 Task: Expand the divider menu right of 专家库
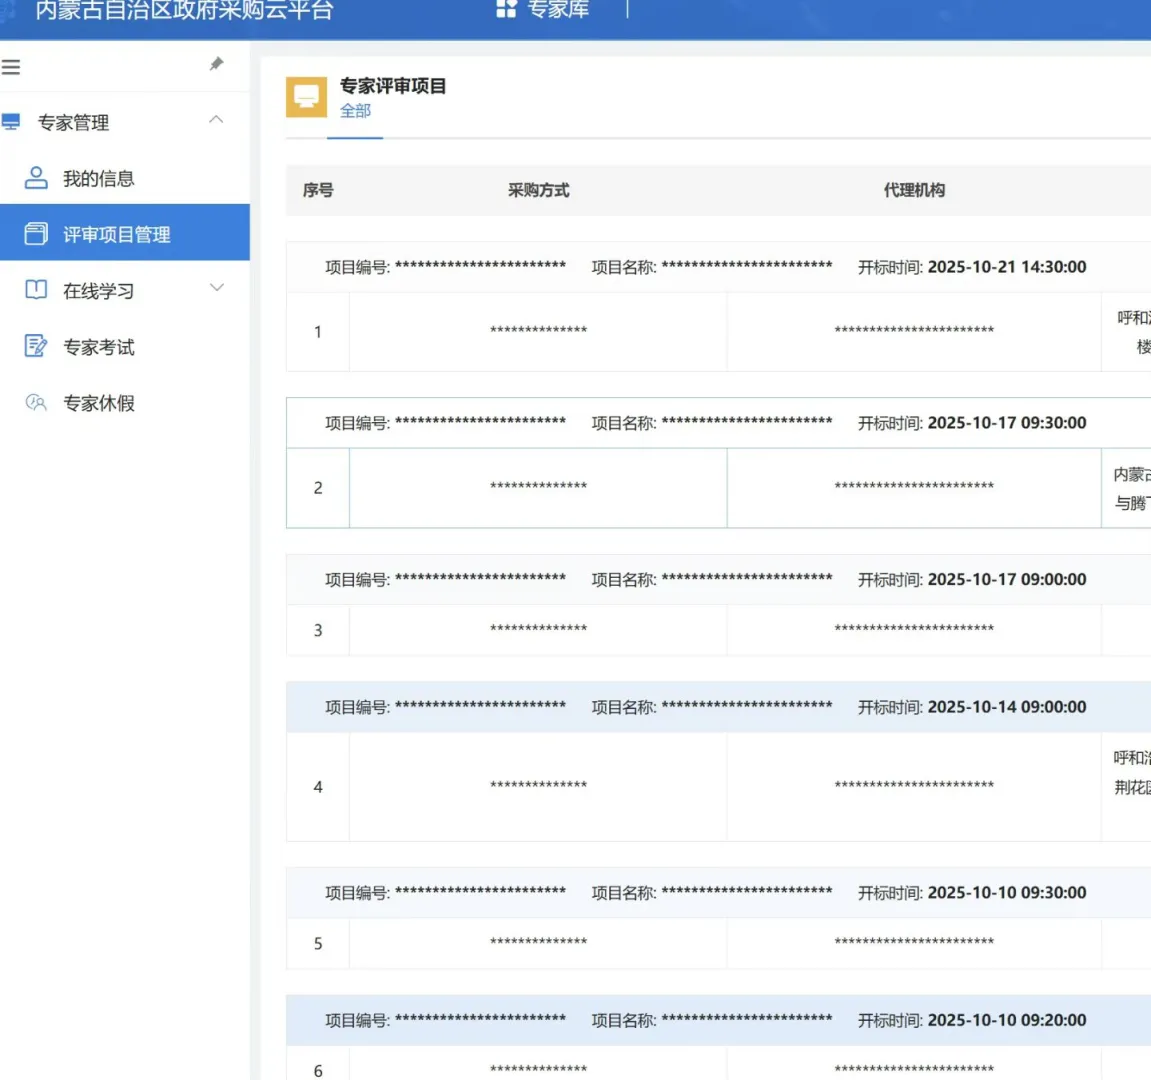pyautogui.click(x=628, y=9)
